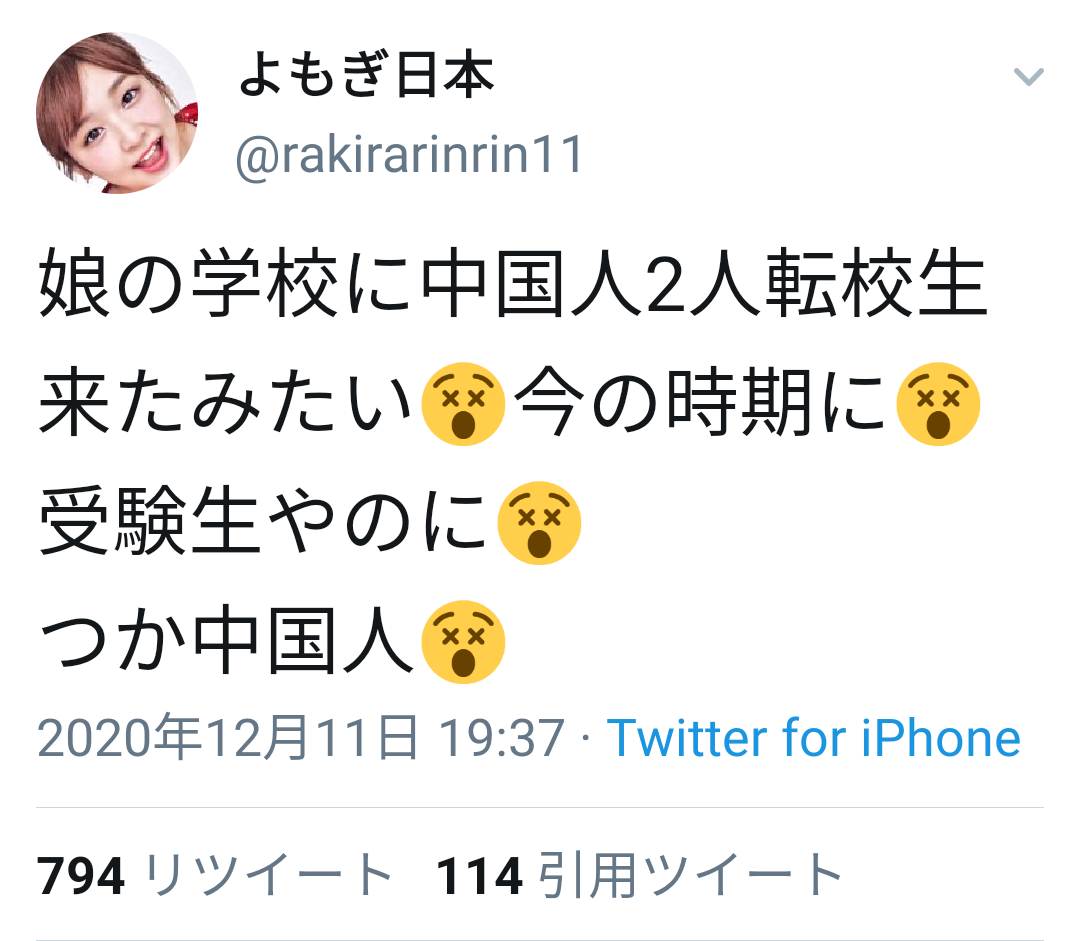Click the dizzy emoji after 今の時期に
Image resolution: width=1080 pixels, height=941 pixels.
coord(938,404)
